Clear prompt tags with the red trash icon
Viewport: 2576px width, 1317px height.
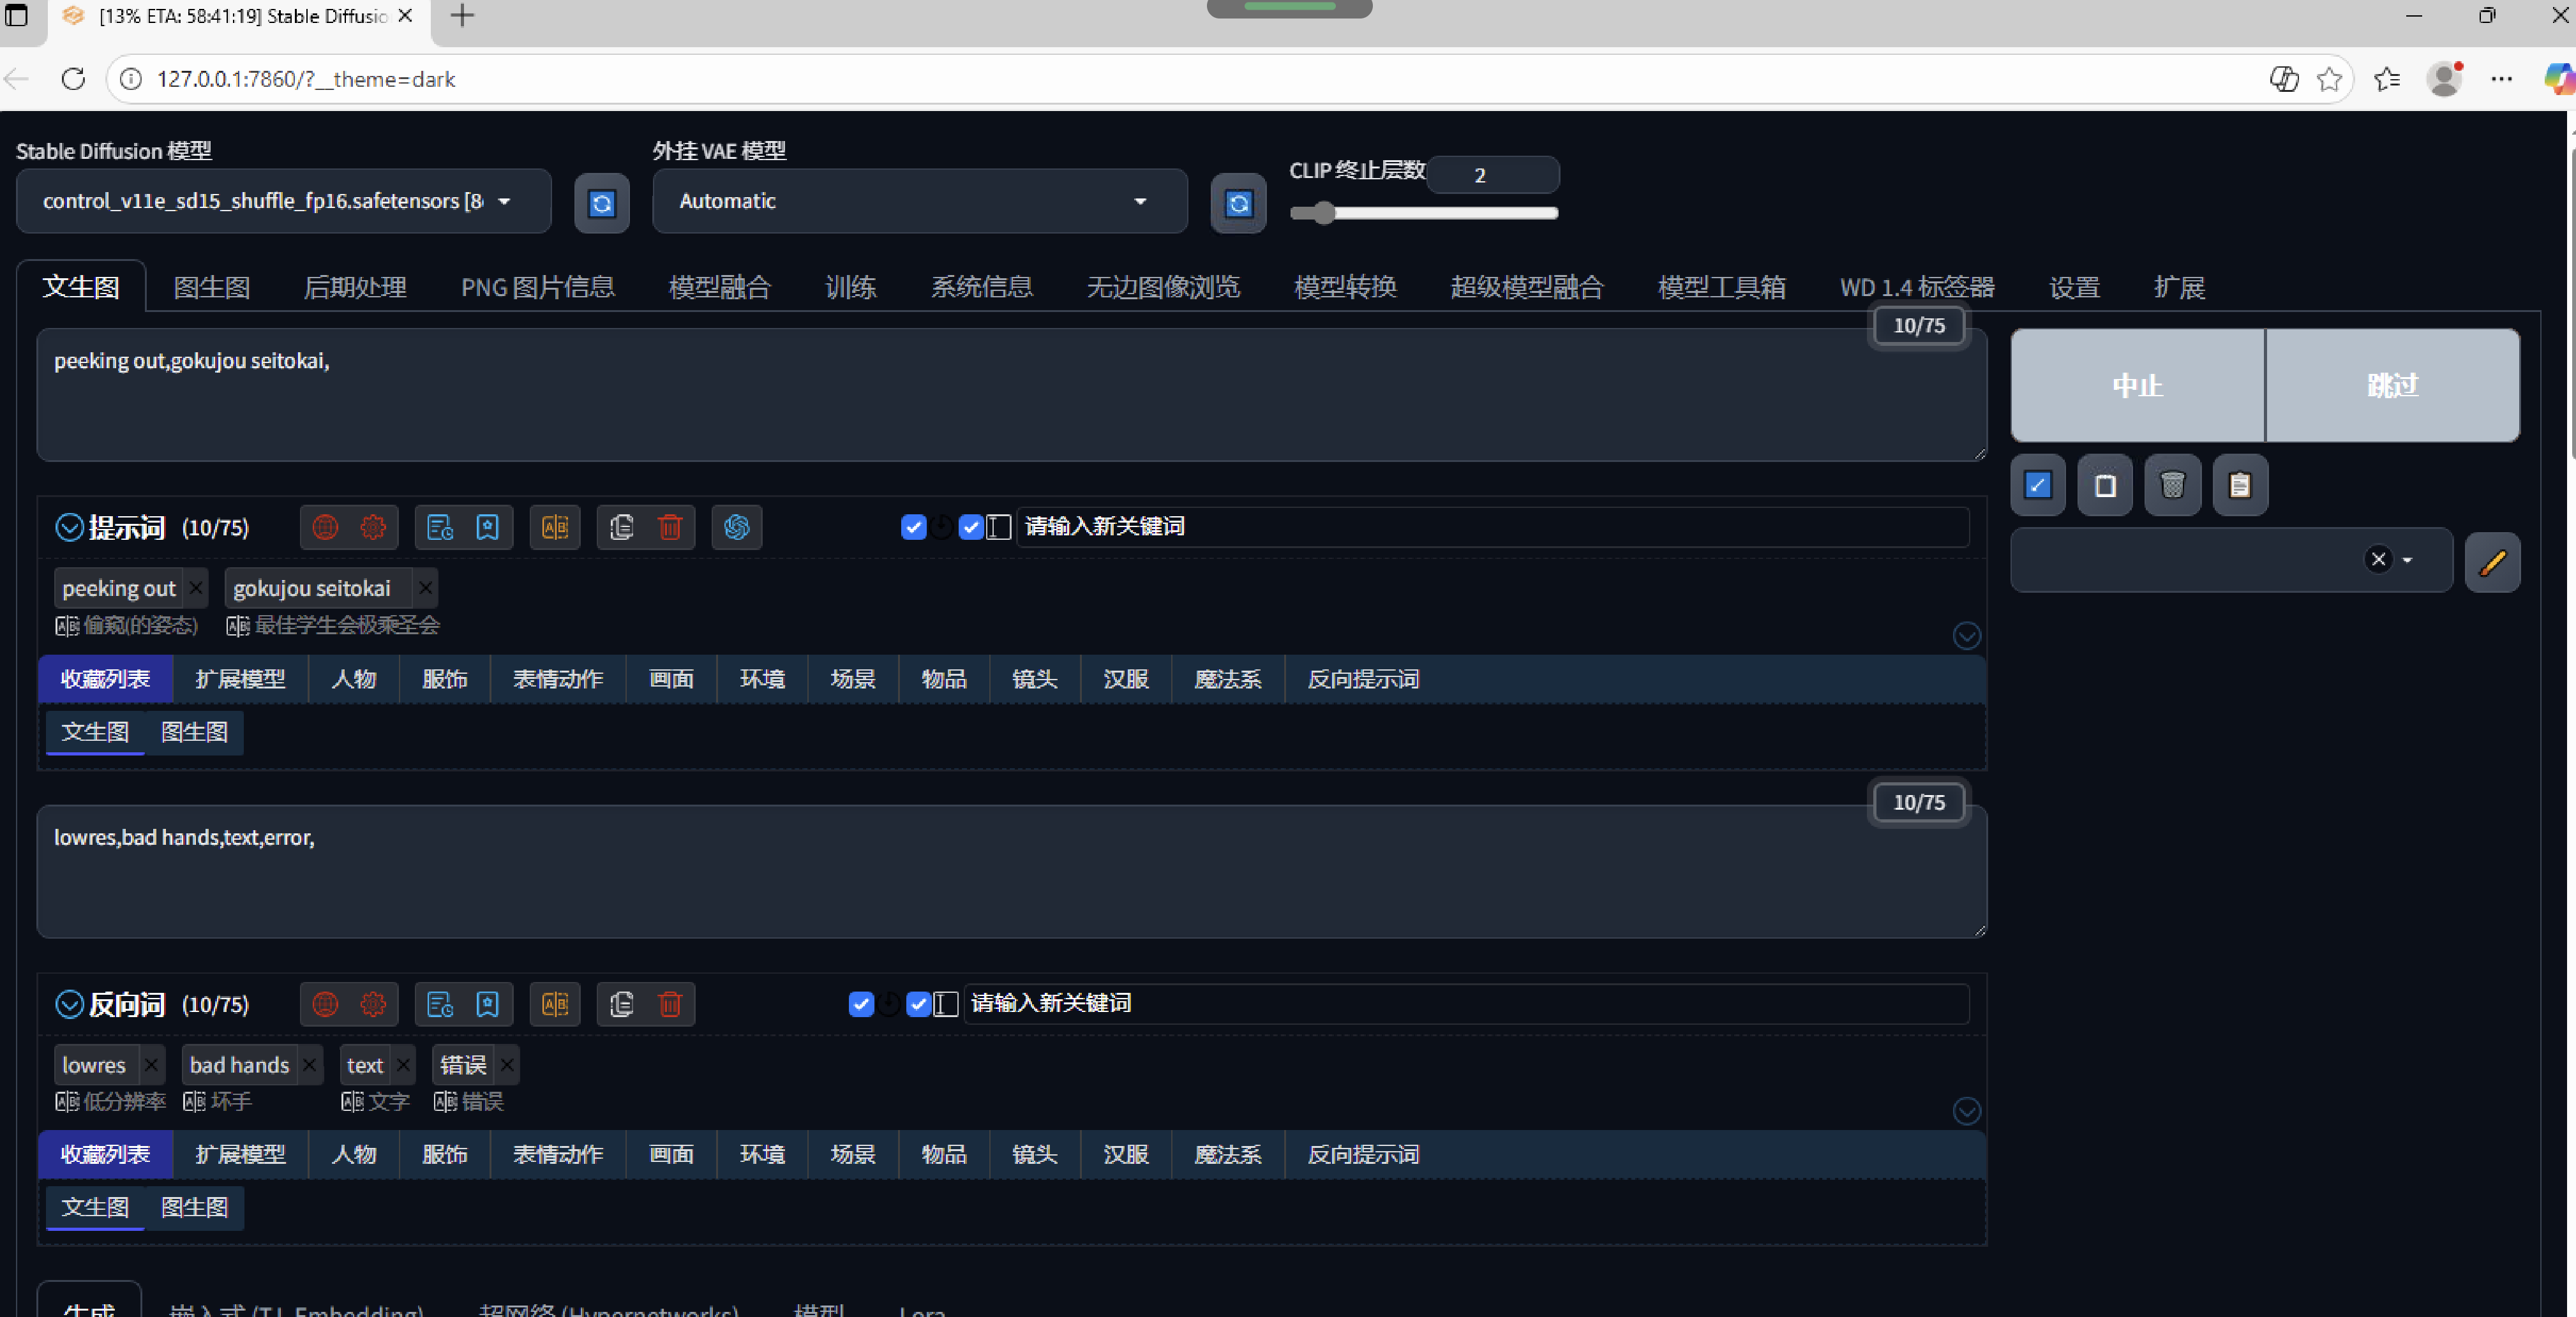tap(670, 527)
